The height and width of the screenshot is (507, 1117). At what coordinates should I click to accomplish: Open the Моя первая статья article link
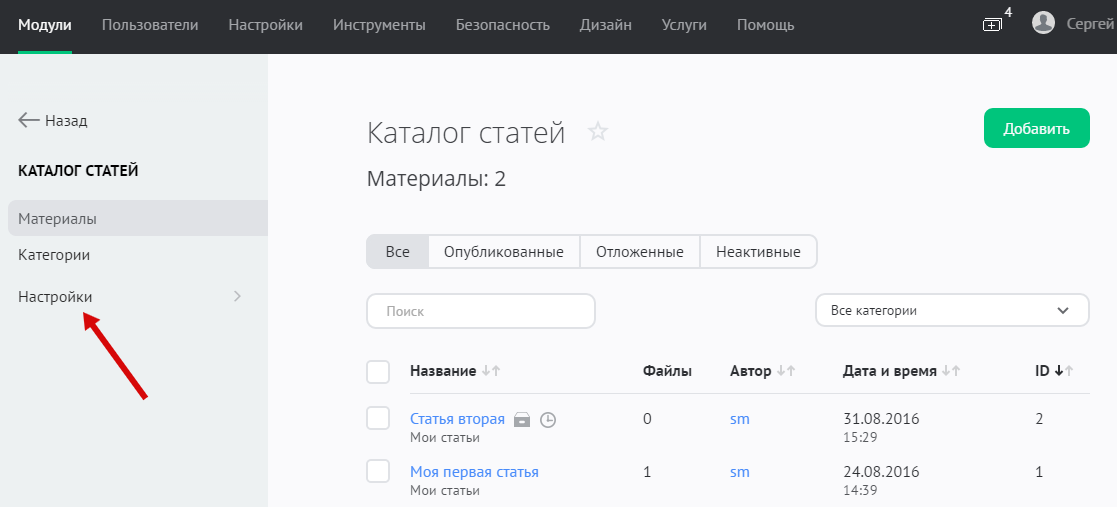pos(474,472)
